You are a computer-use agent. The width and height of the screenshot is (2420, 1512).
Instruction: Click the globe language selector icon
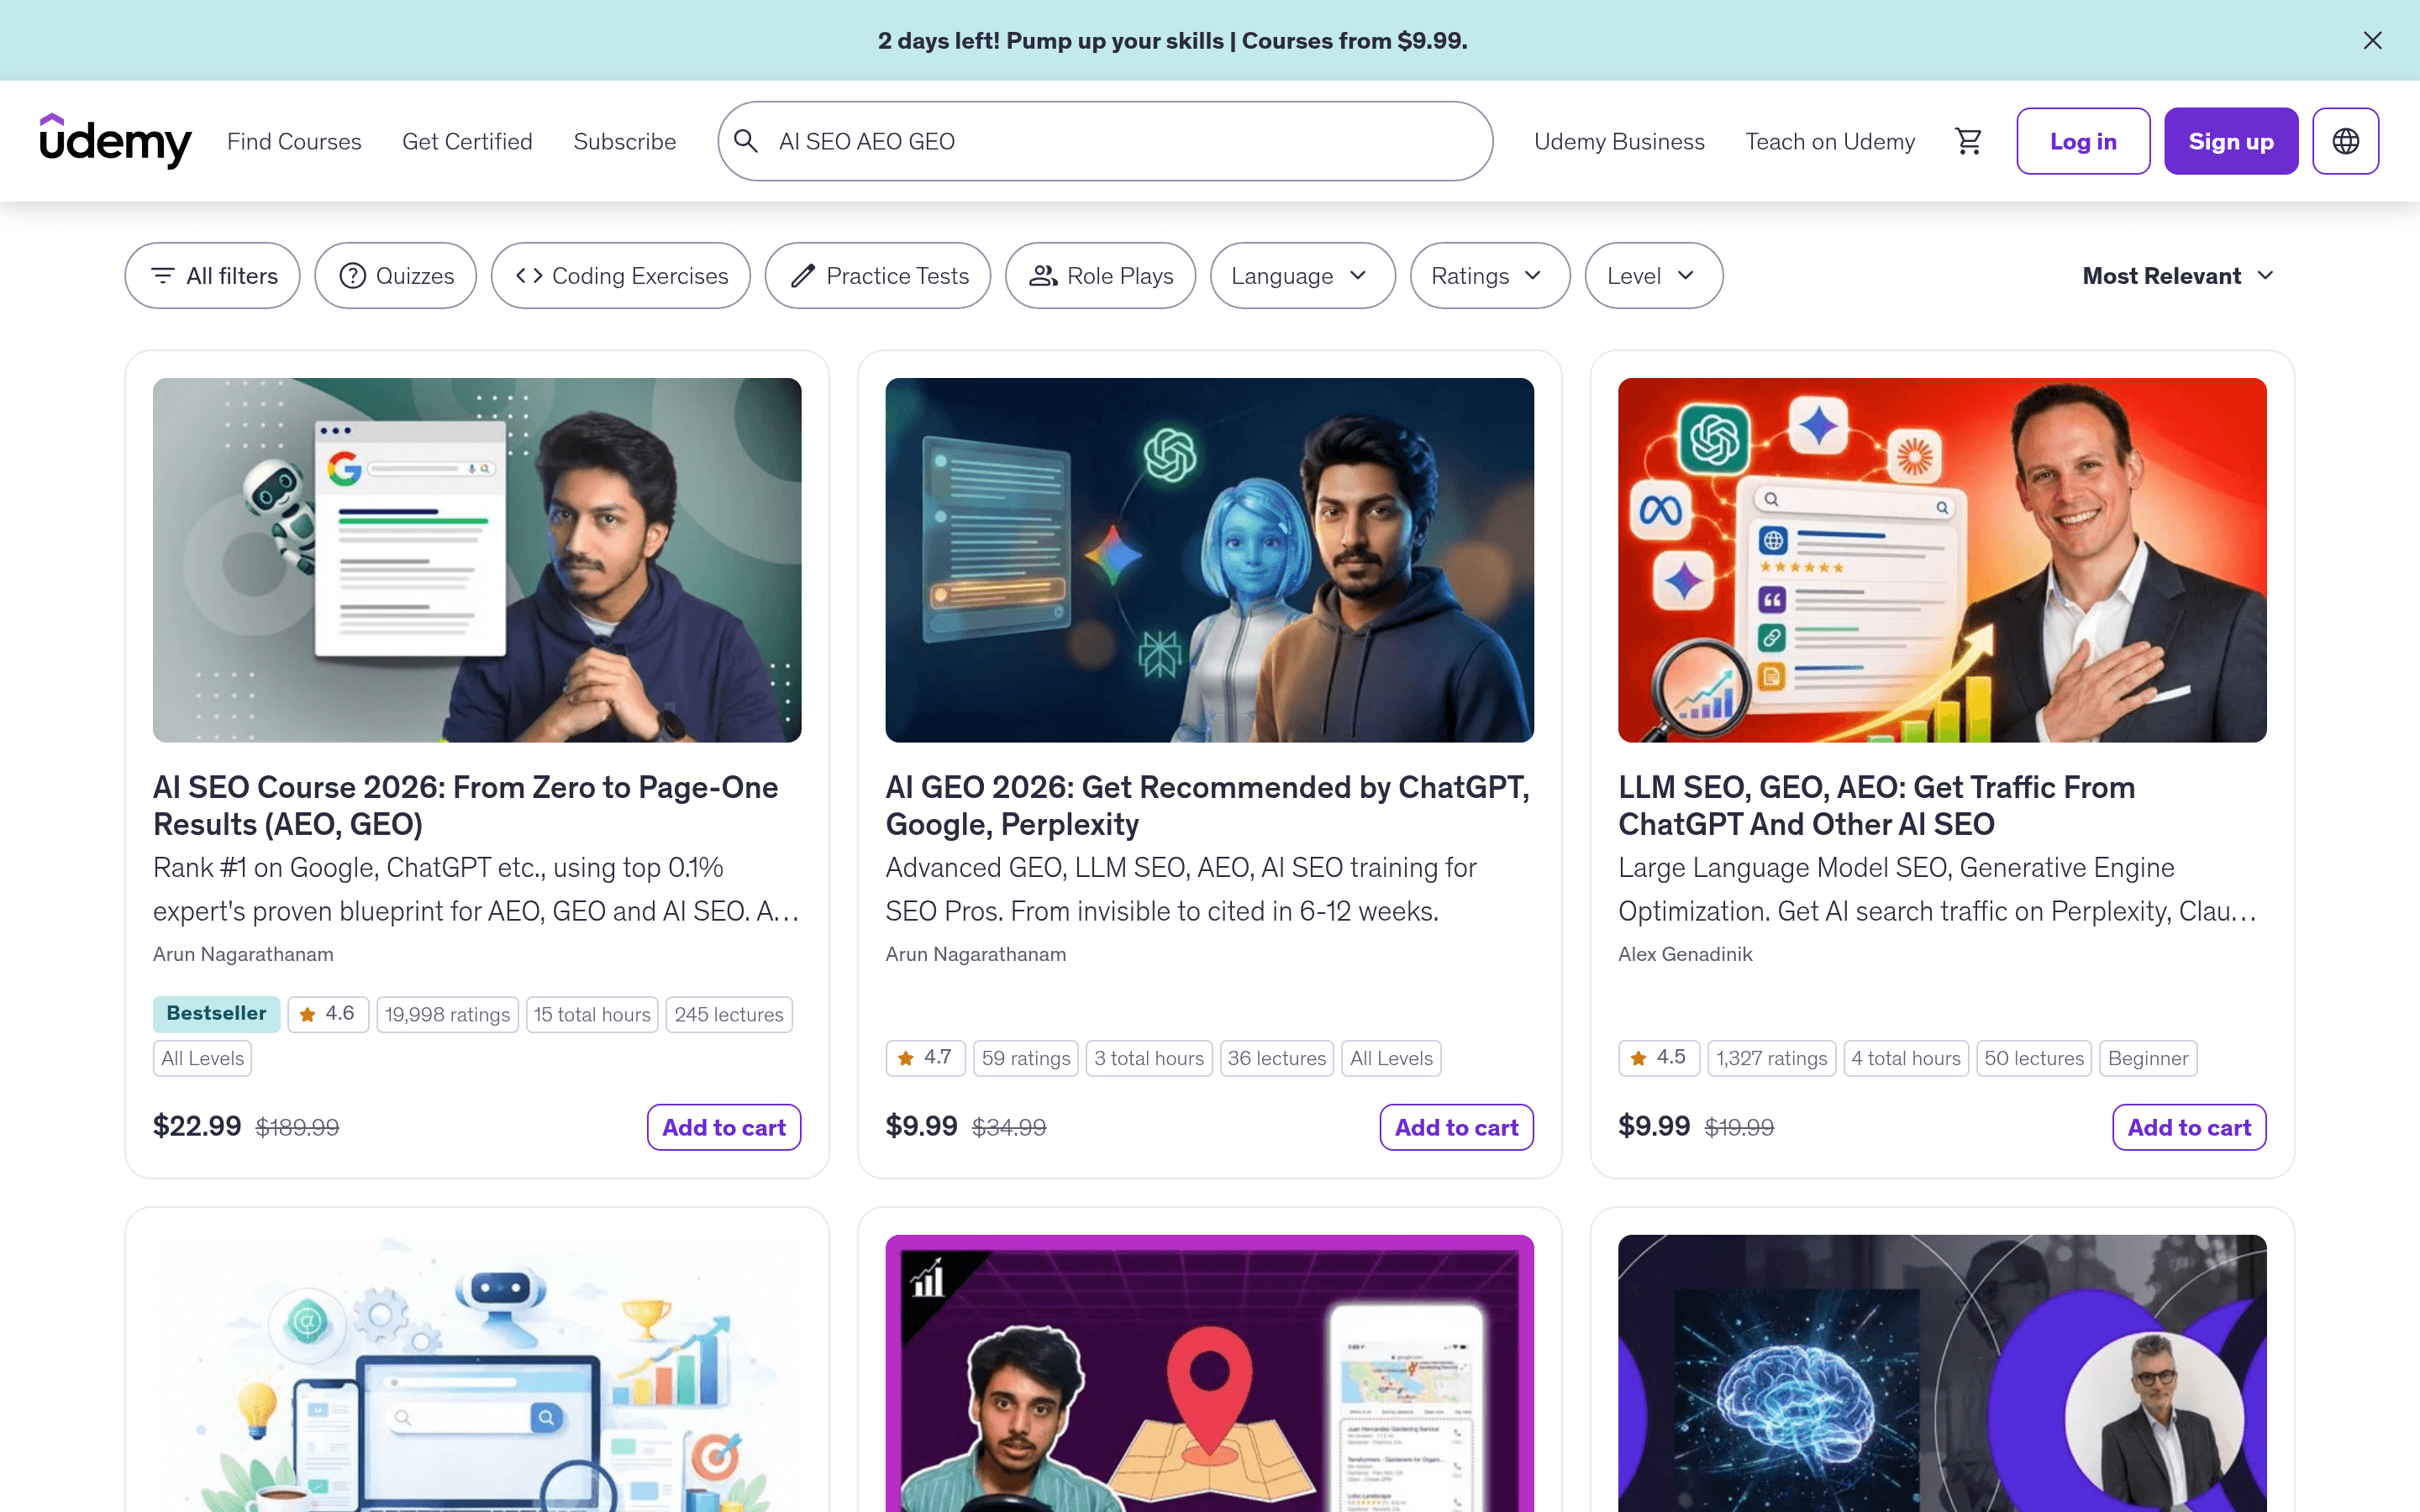tap(2345, 141)
